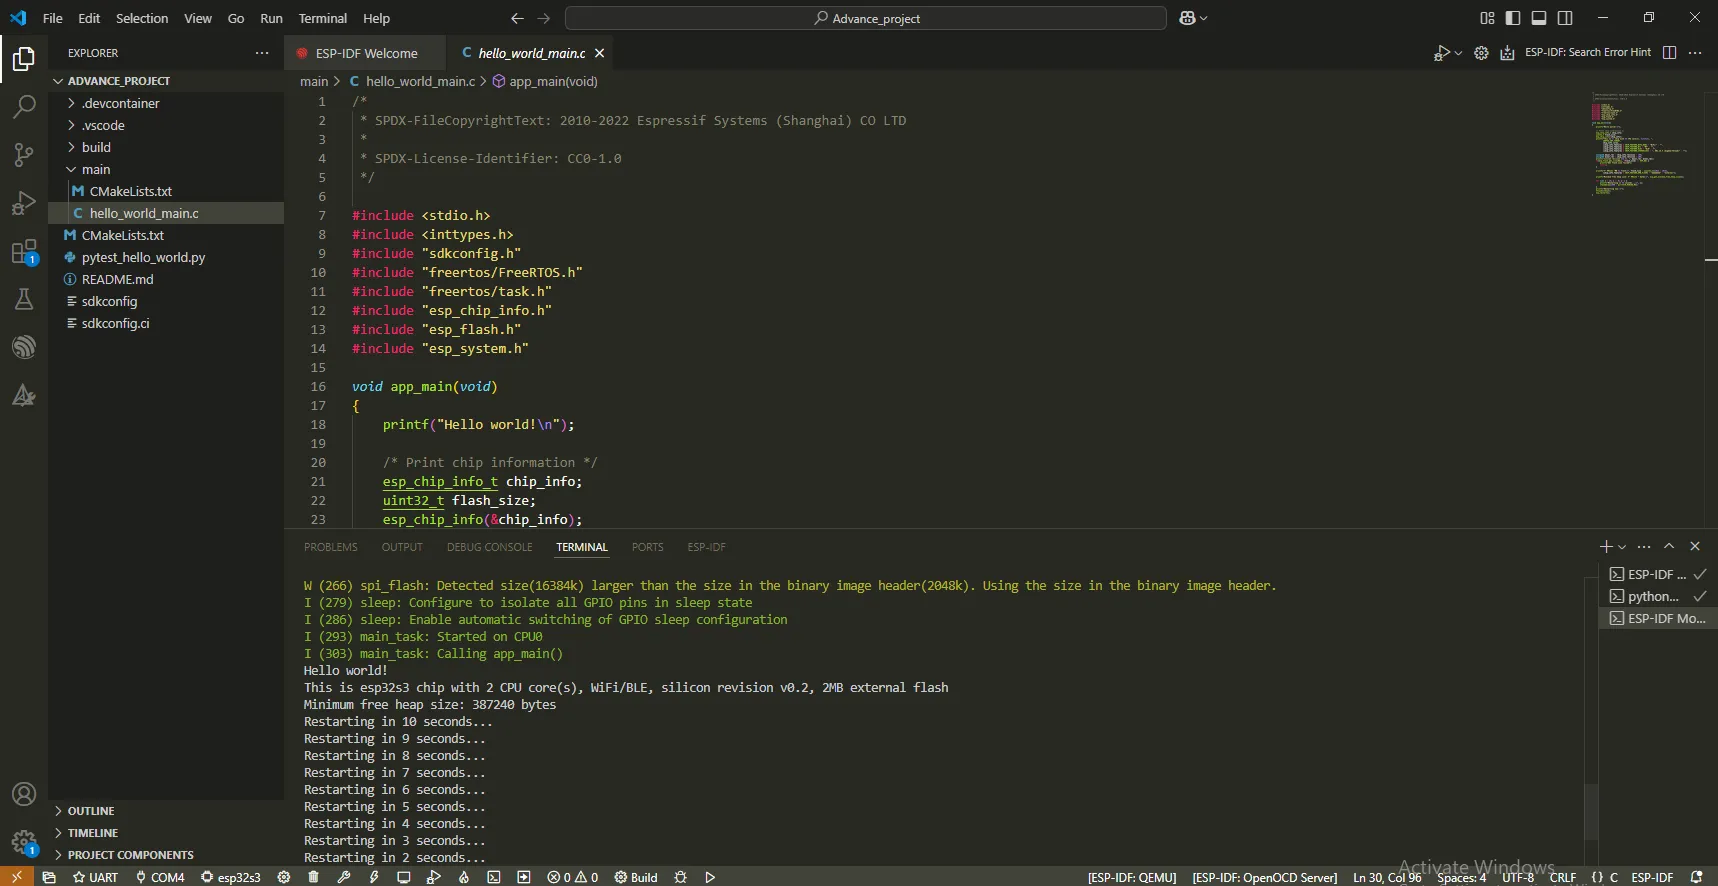Click the Build button in status bar
This screenshot has height=886, width=1718.
click(636, 877)
